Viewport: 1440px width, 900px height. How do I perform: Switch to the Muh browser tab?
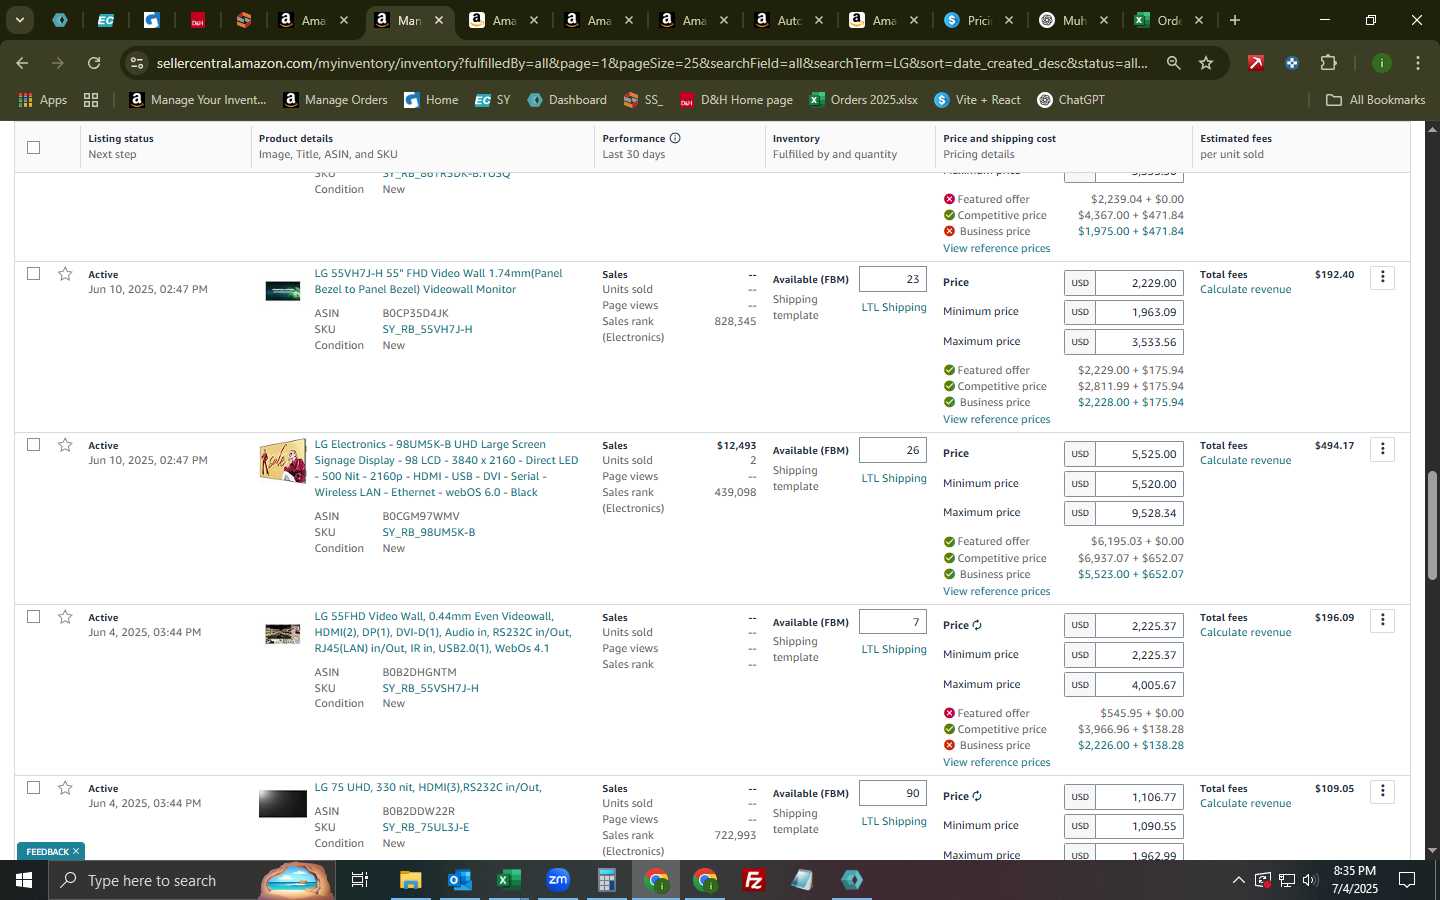[x=1072, y=20]
